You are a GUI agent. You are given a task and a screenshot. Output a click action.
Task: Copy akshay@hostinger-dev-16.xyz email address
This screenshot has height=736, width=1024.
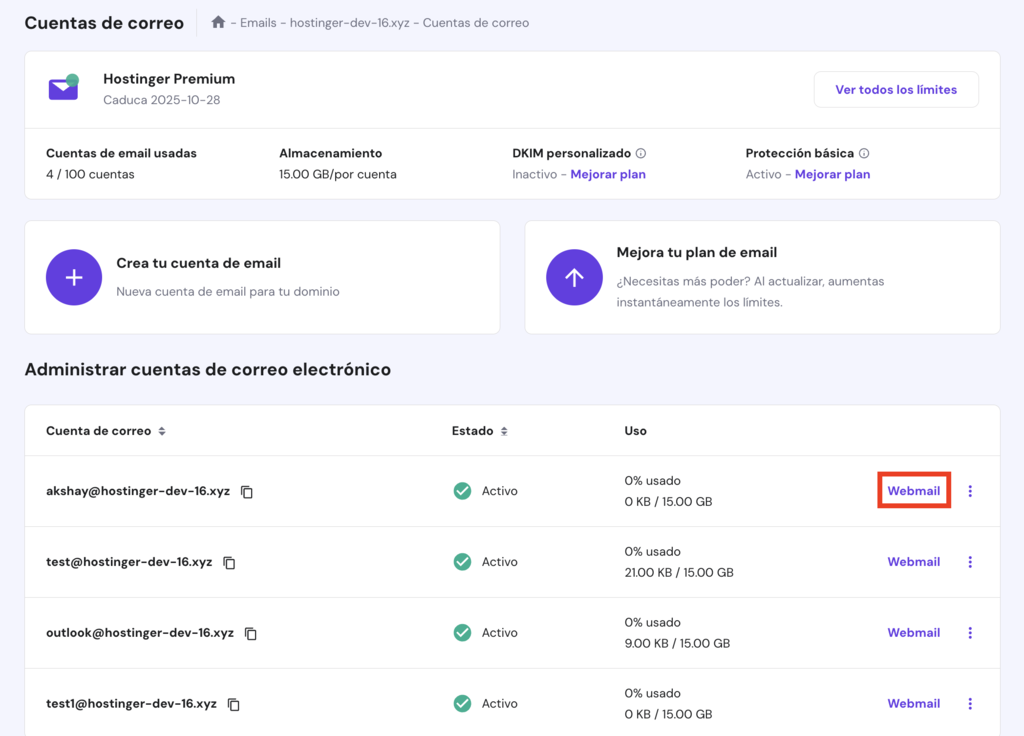click(246, 491)
